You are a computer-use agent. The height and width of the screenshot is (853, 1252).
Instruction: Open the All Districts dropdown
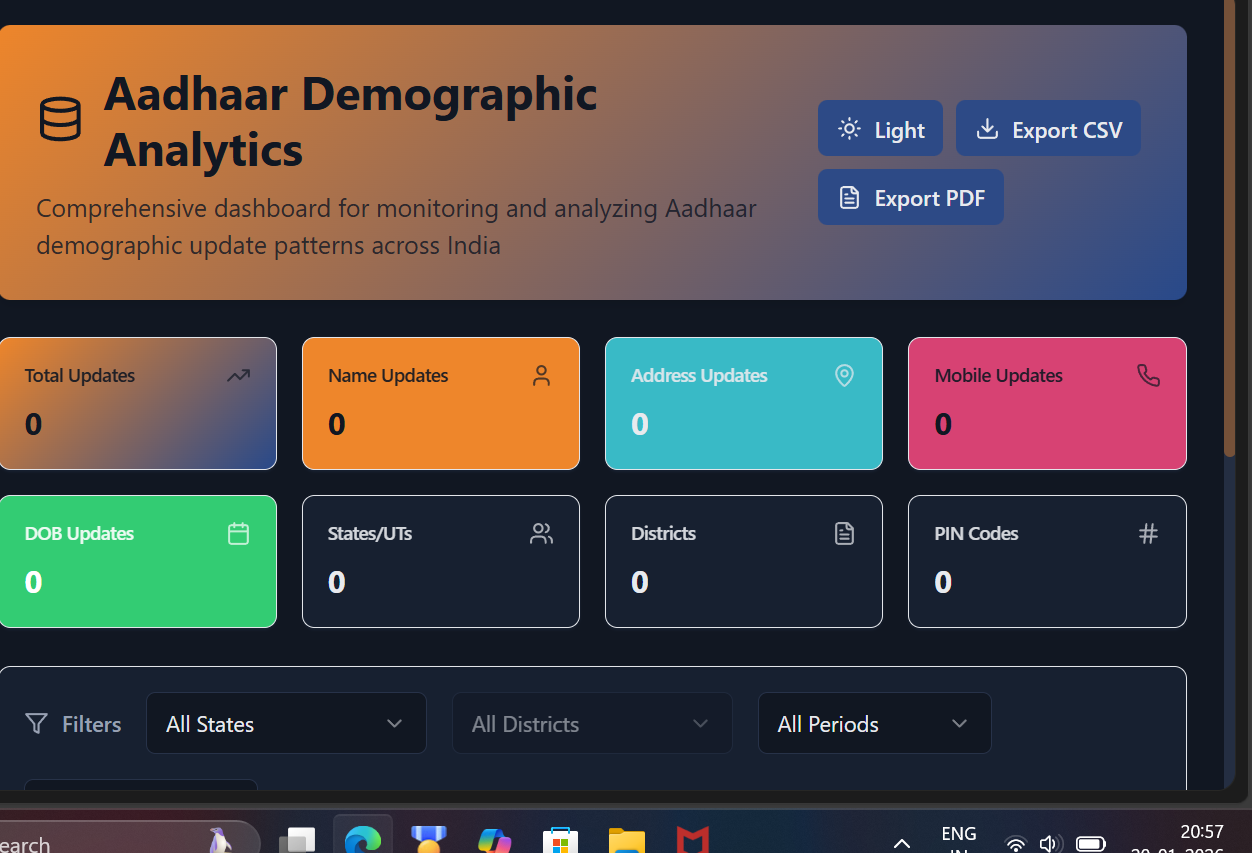[x=592, y=723]
